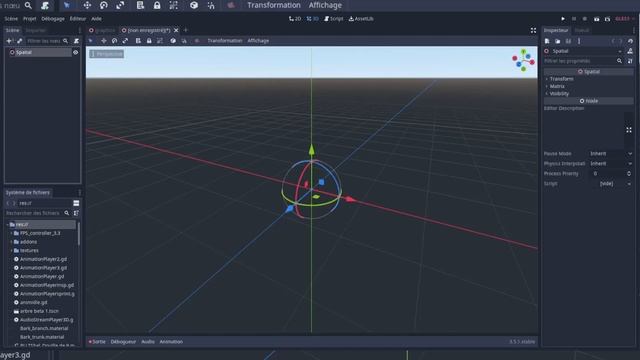Image resolution: width=640 pixels, height=360 pixels.
Task: Open the Perspective view menu
Action: (107, 54)
